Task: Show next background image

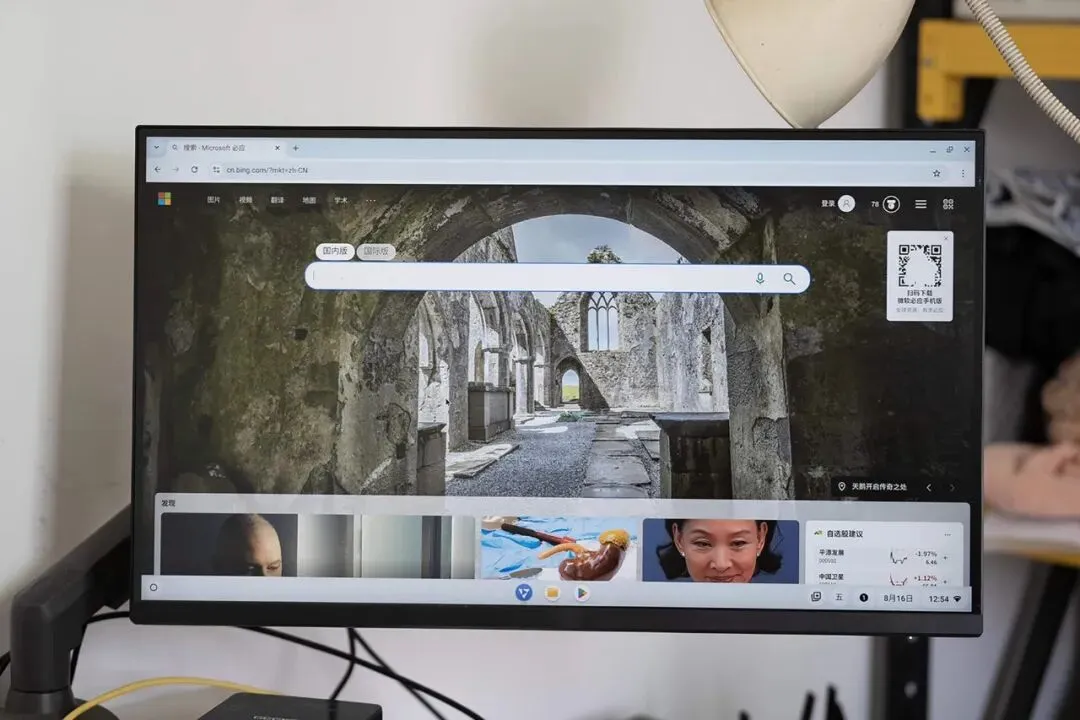Action: tap(953, 487)
